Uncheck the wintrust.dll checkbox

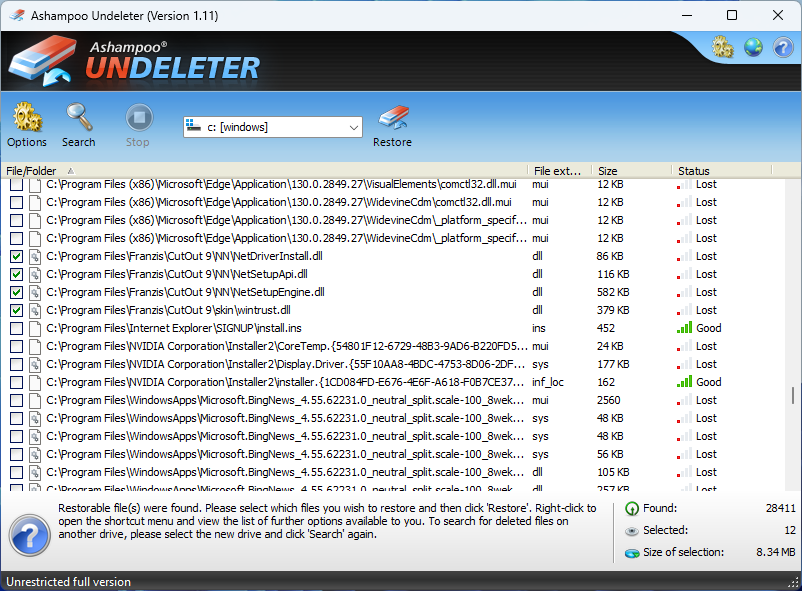(x=16, y=311)
